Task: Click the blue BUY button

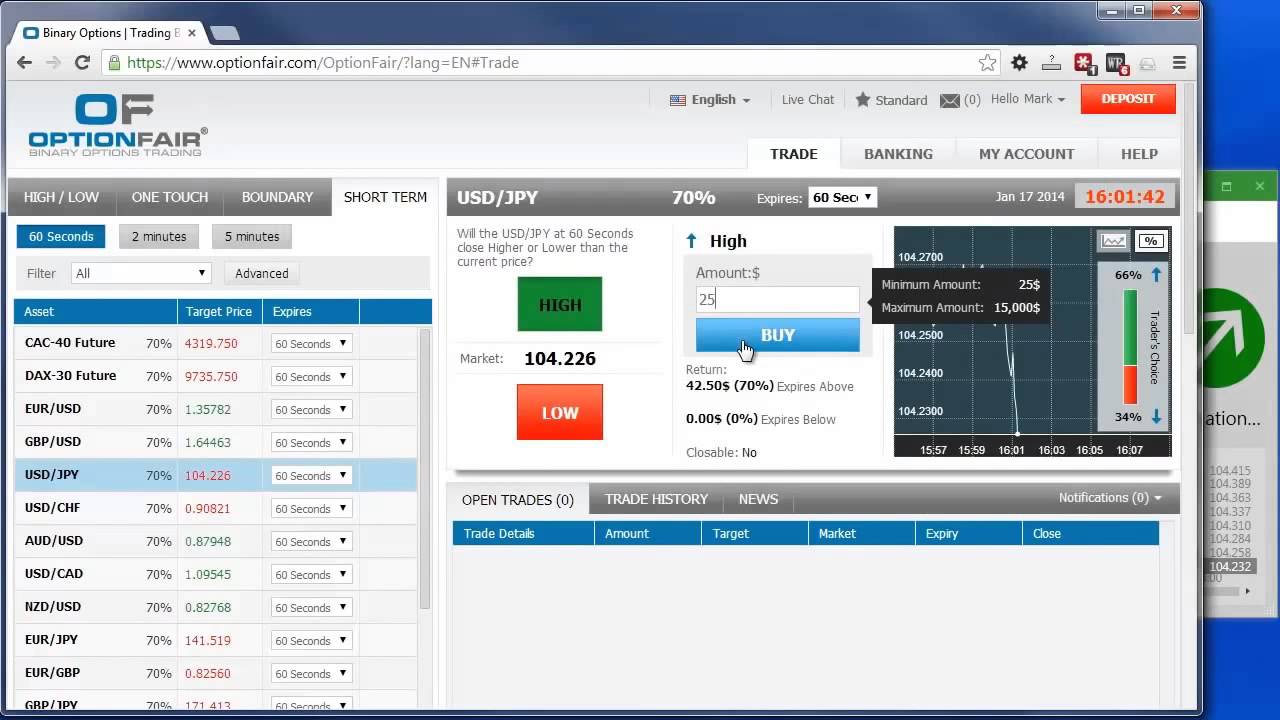Action: [777, 335]
